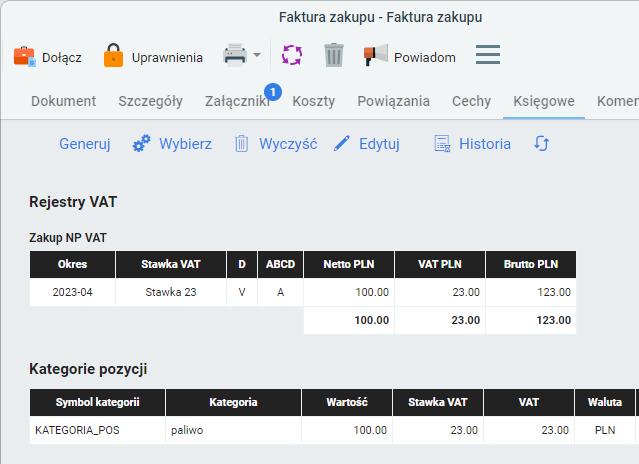Open Uprawnienia permissions padlock
Viewport: 639px width, 464px height.
click(114, 56)
